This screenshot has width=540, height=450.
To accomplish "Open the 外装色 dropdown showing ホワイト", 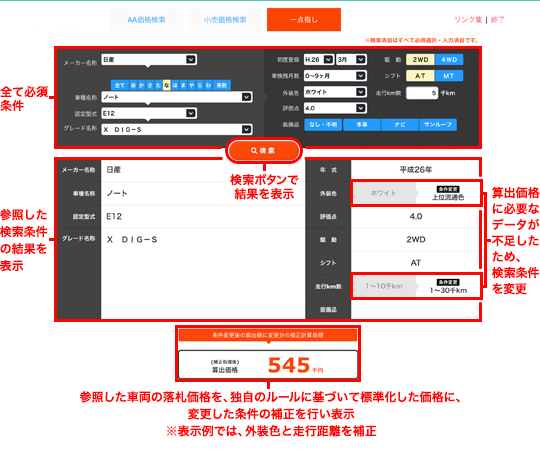I will [335, 92].
